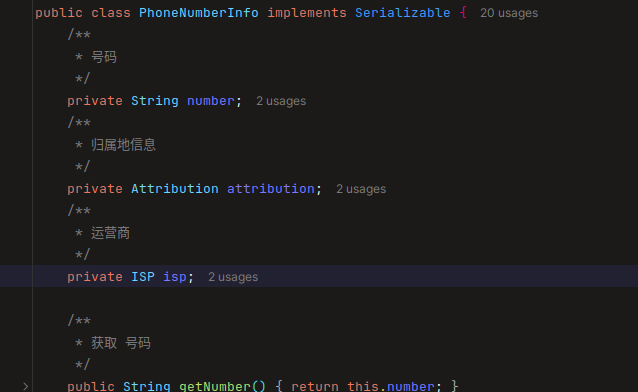
Task: Click the implements keyword
Action: tap(306, 13)
